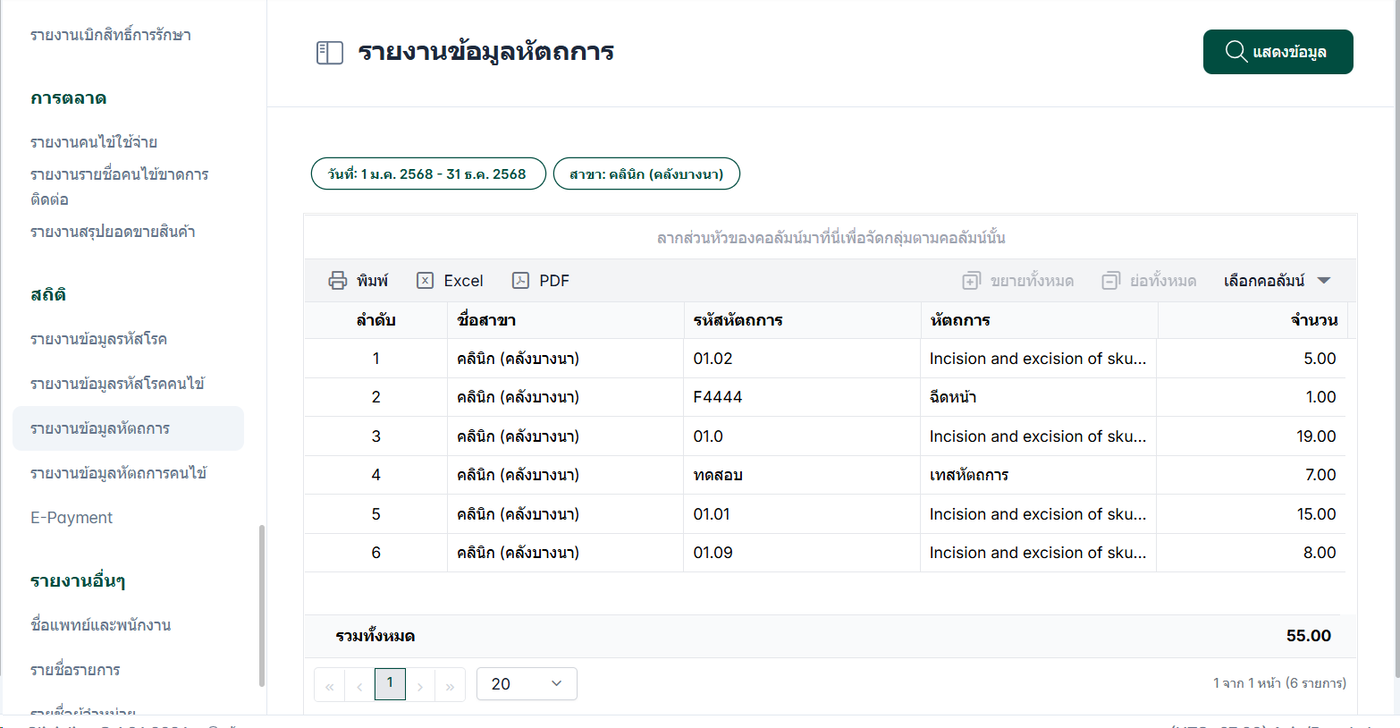The image size is (1400, 728).
Task: Click the ขยายทั้งหมด expand all button
Action: click(1018, 281)
